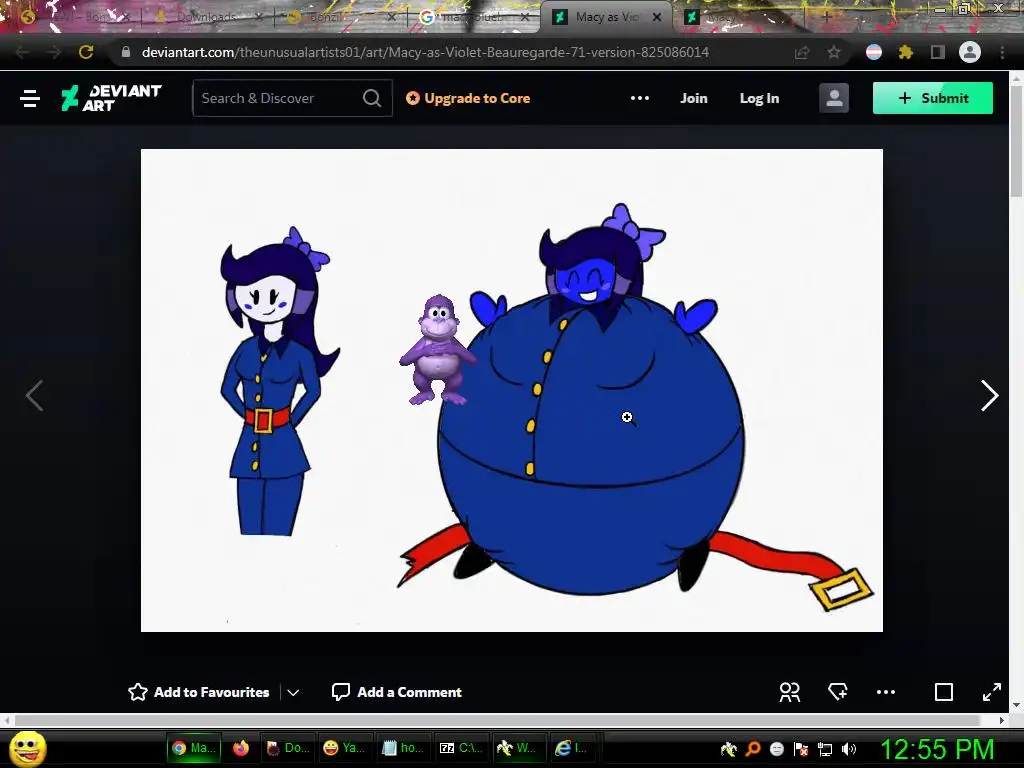
Task: Zoom into the Macy artwork image
Action: [511, 390]
